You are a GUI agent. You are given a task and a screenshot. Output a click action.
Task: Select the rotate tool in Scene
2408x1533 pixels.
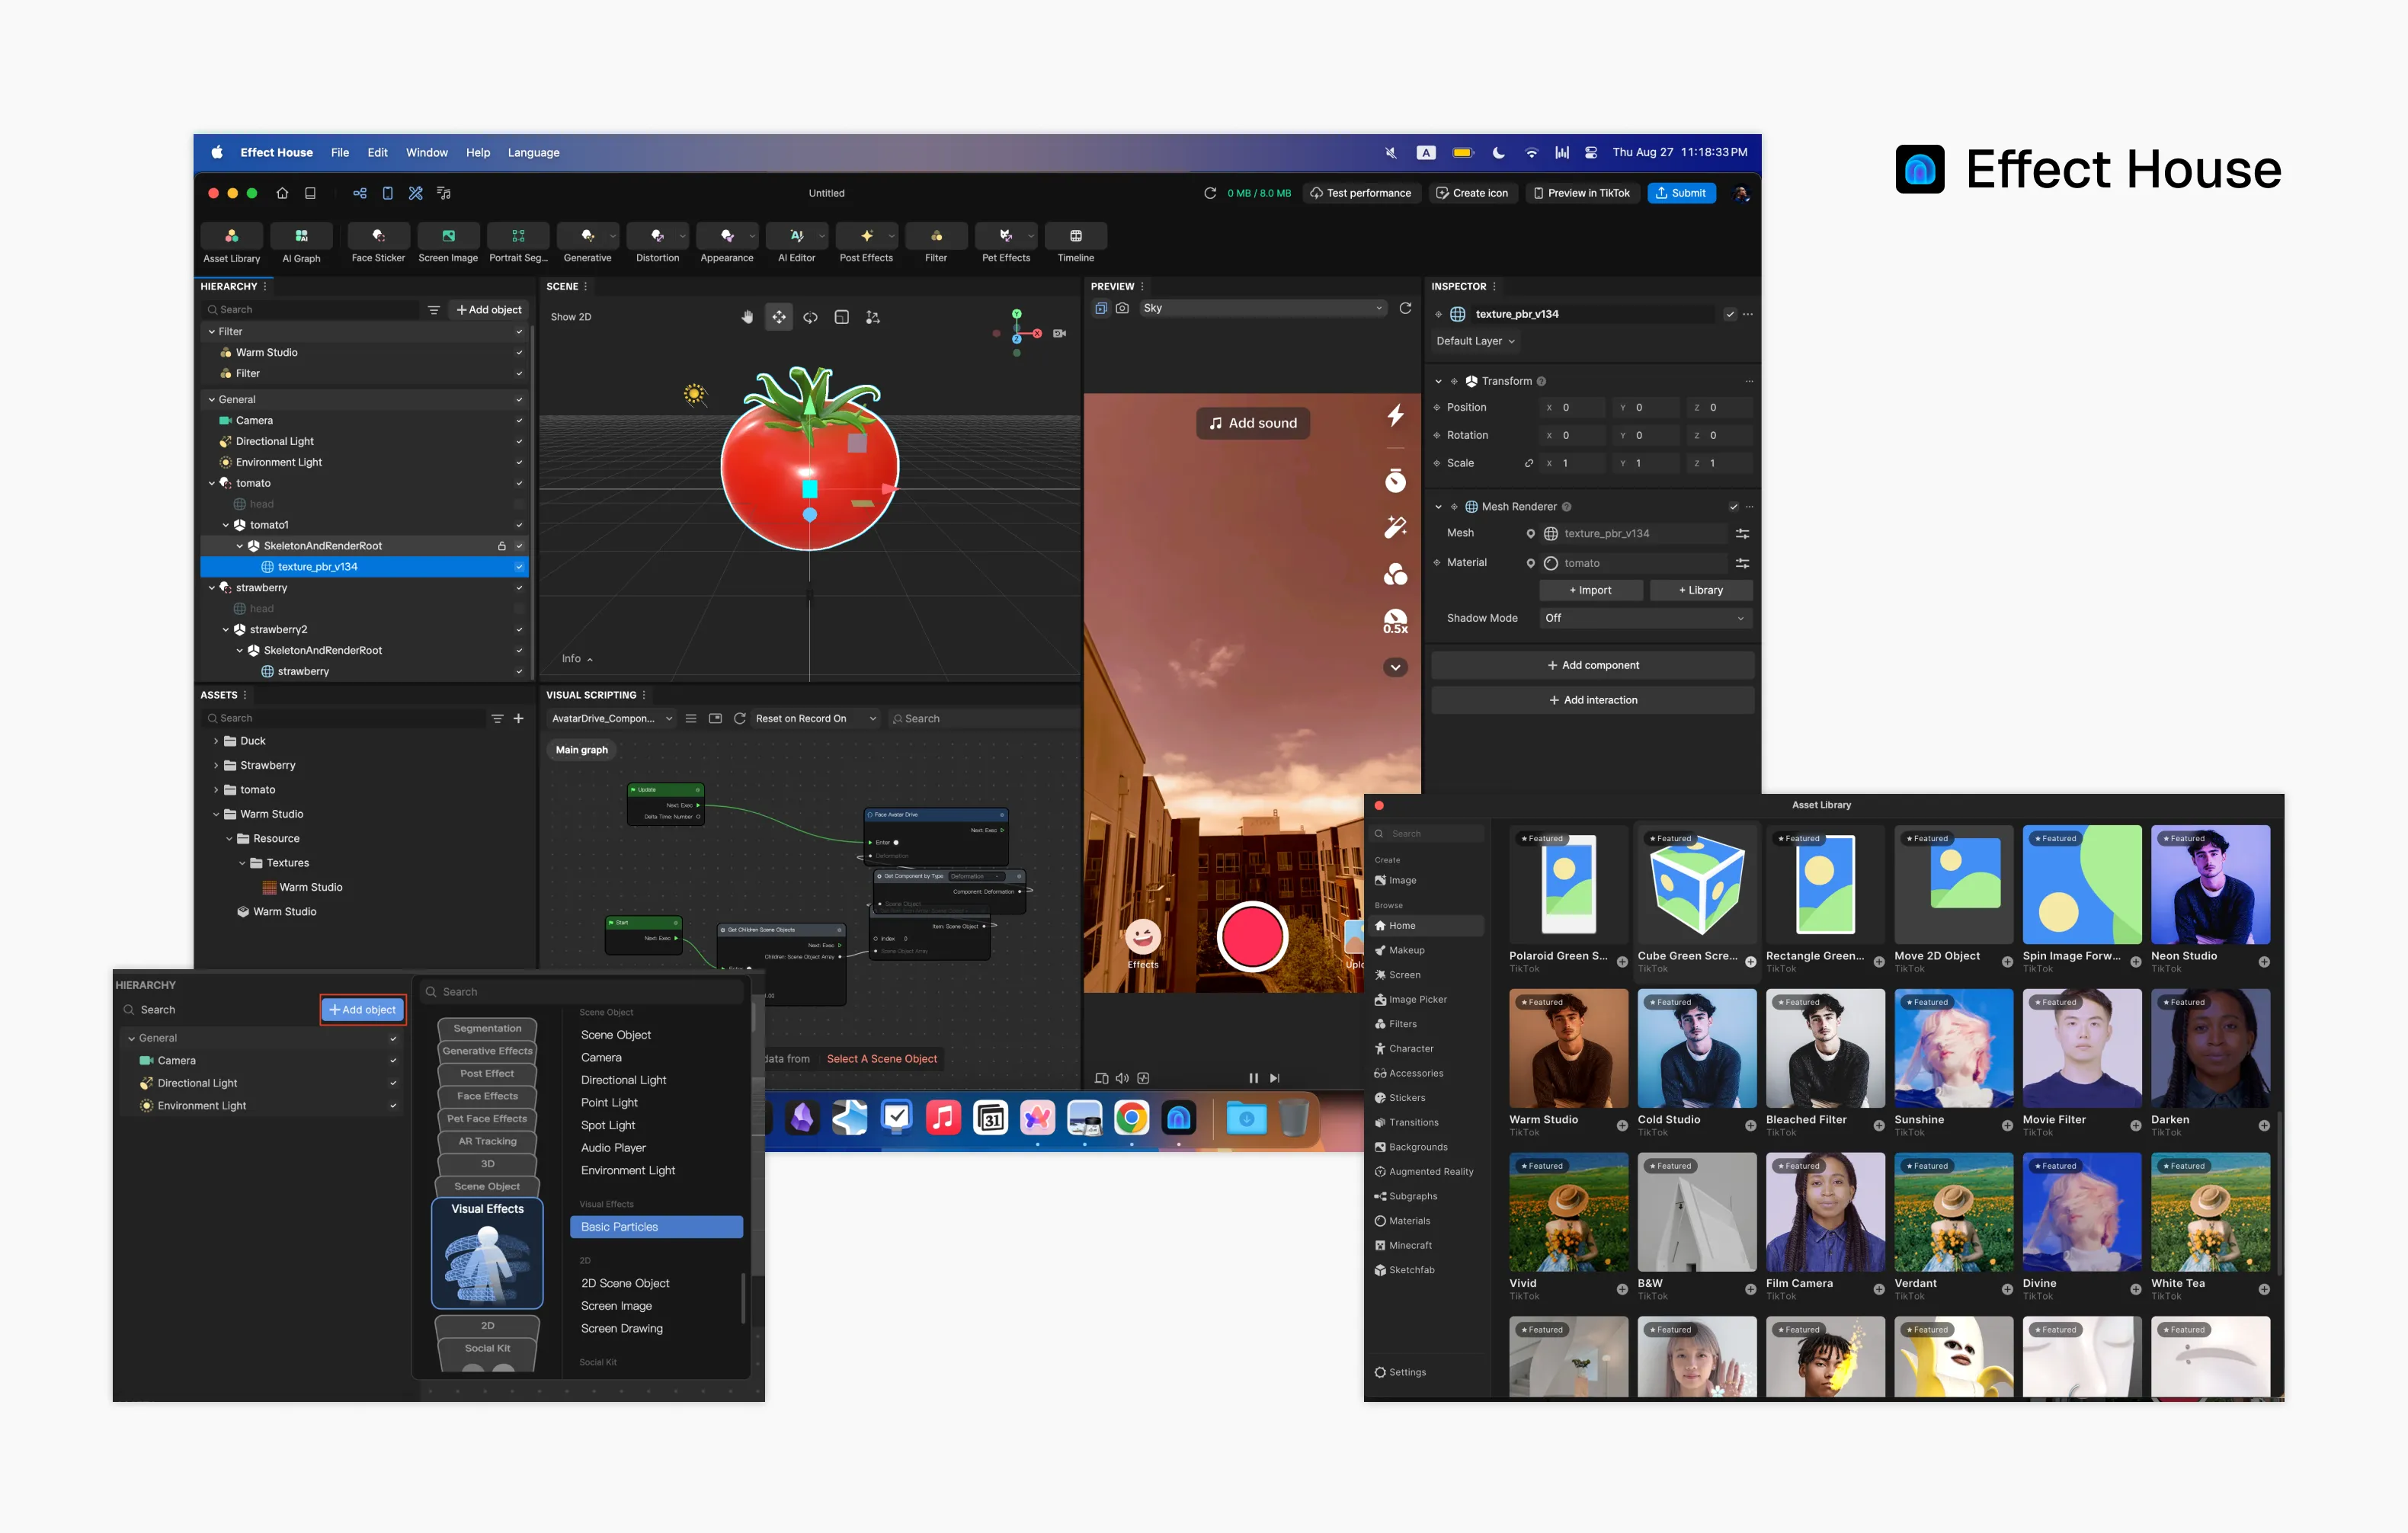pyautogui.click(x=810, y=317)
